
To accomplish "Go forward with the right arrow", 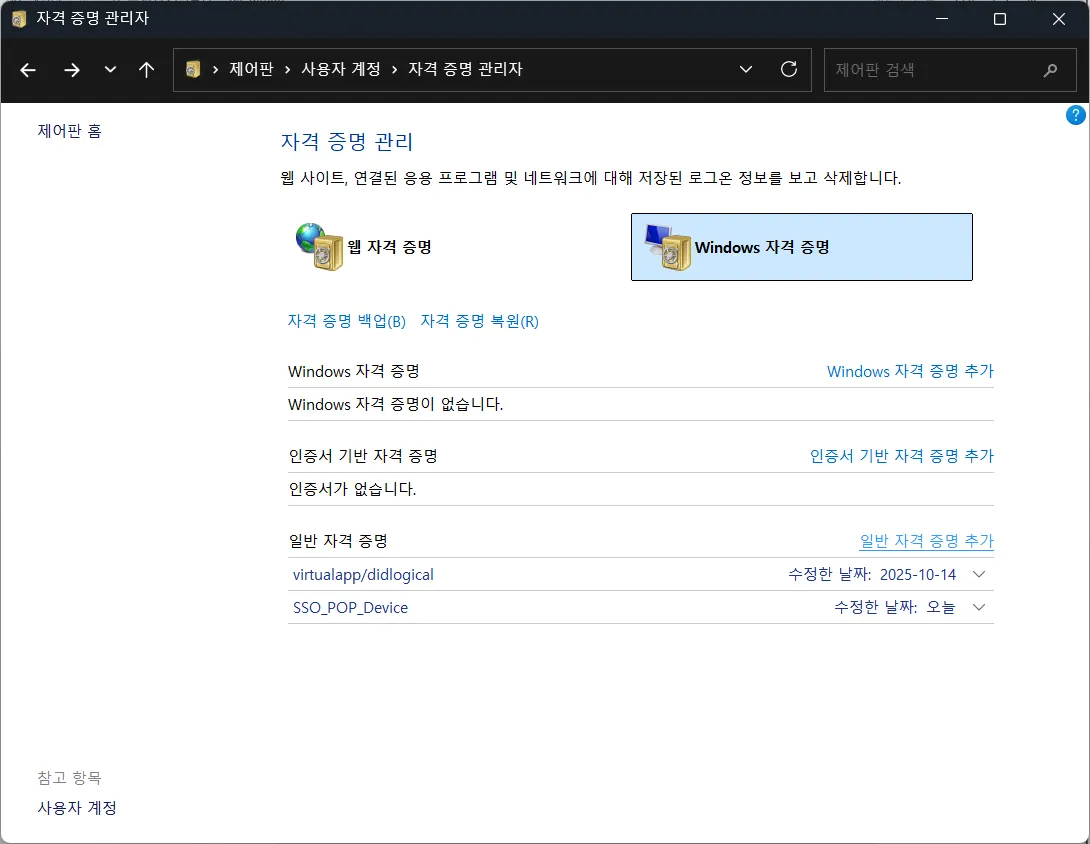I will 72,70.
